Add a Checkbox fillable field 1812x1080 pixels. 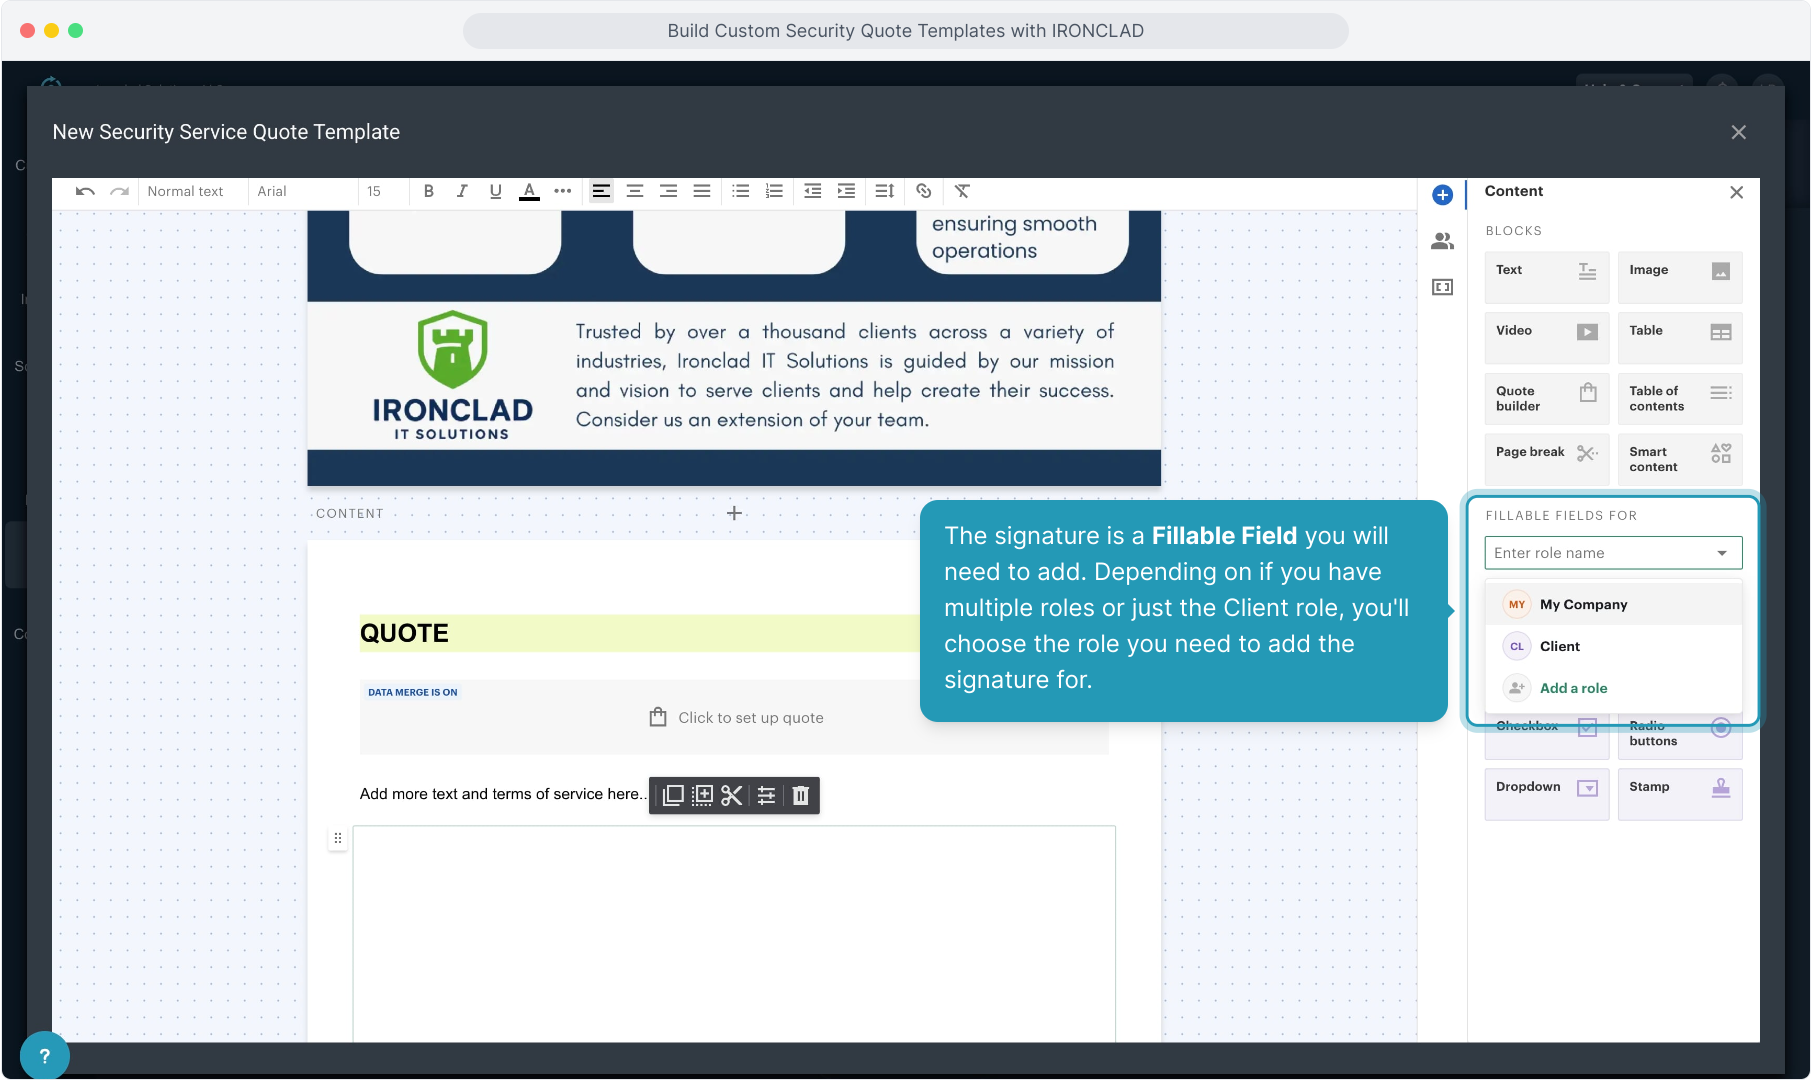1547,735
